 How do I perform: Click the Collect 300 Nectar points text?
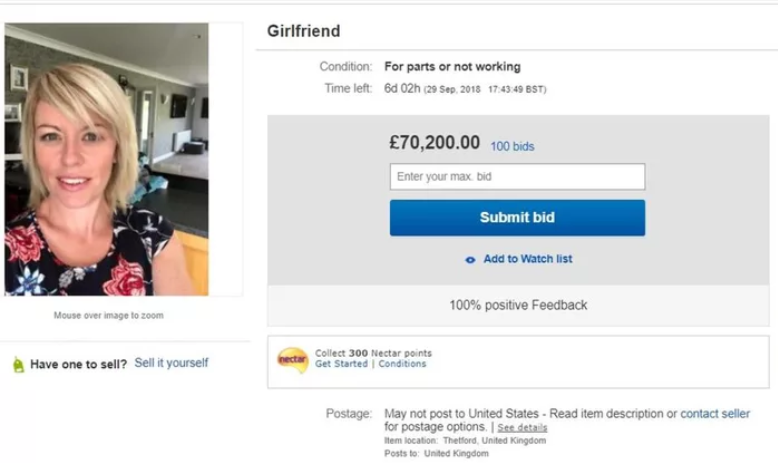(x=373, y=353)
